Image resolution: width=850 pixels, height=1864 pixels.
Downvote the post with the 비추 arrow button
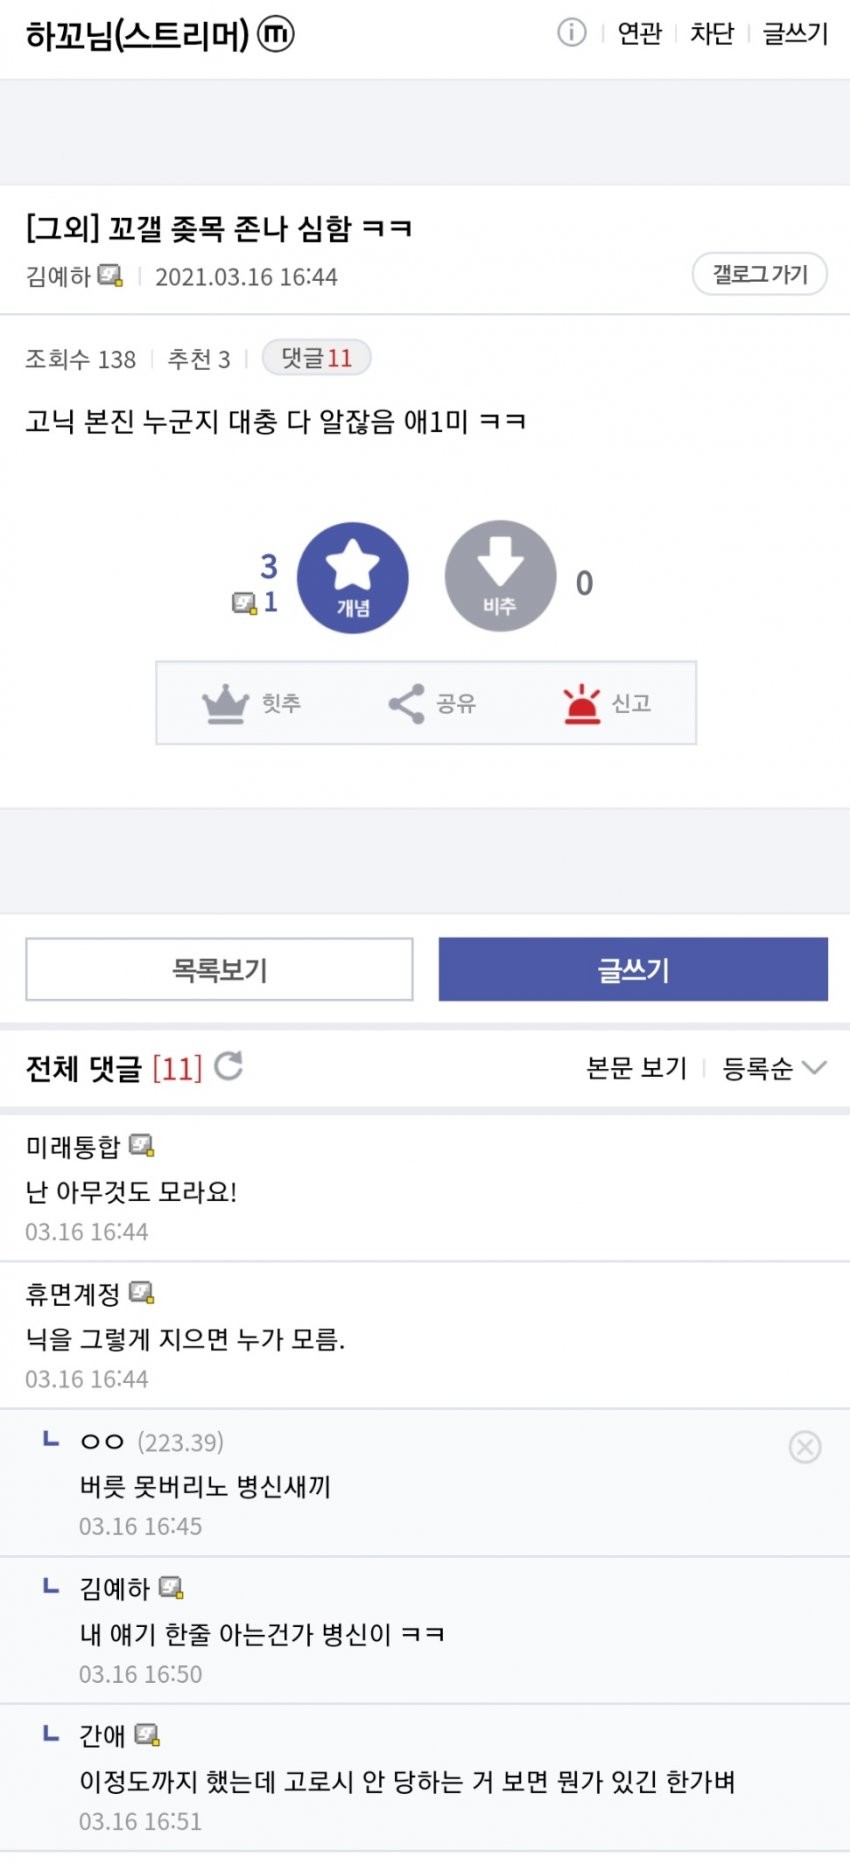(500, 576)
